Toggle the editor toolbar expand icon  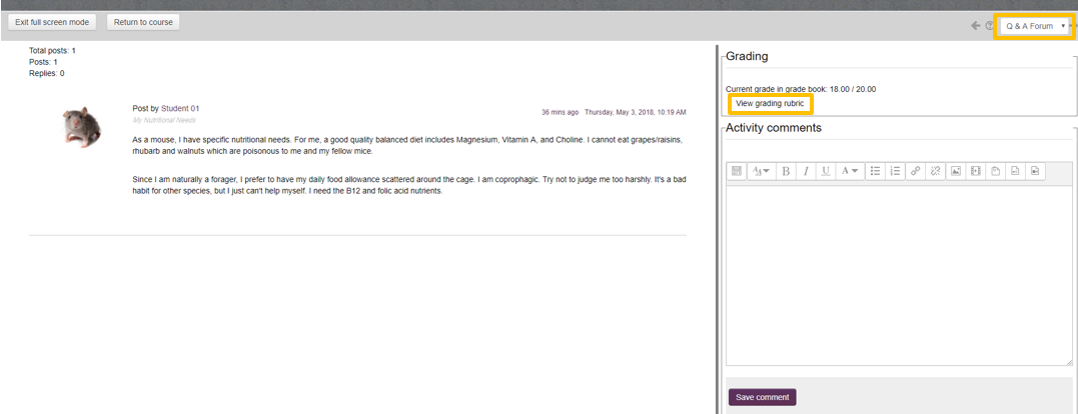coord(737,171)
